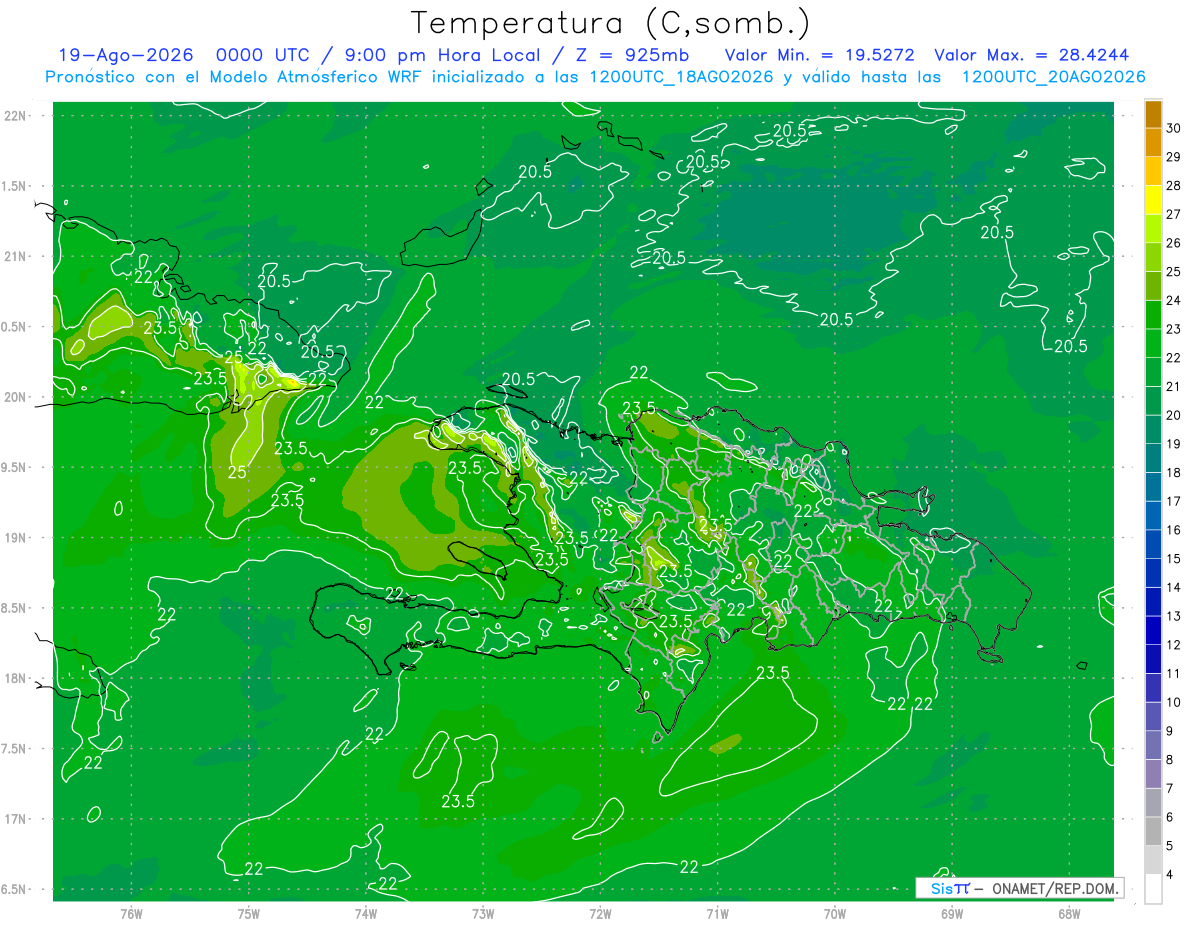Click the '29' colorbar scale label
1200x927 pixels.
1174,157
